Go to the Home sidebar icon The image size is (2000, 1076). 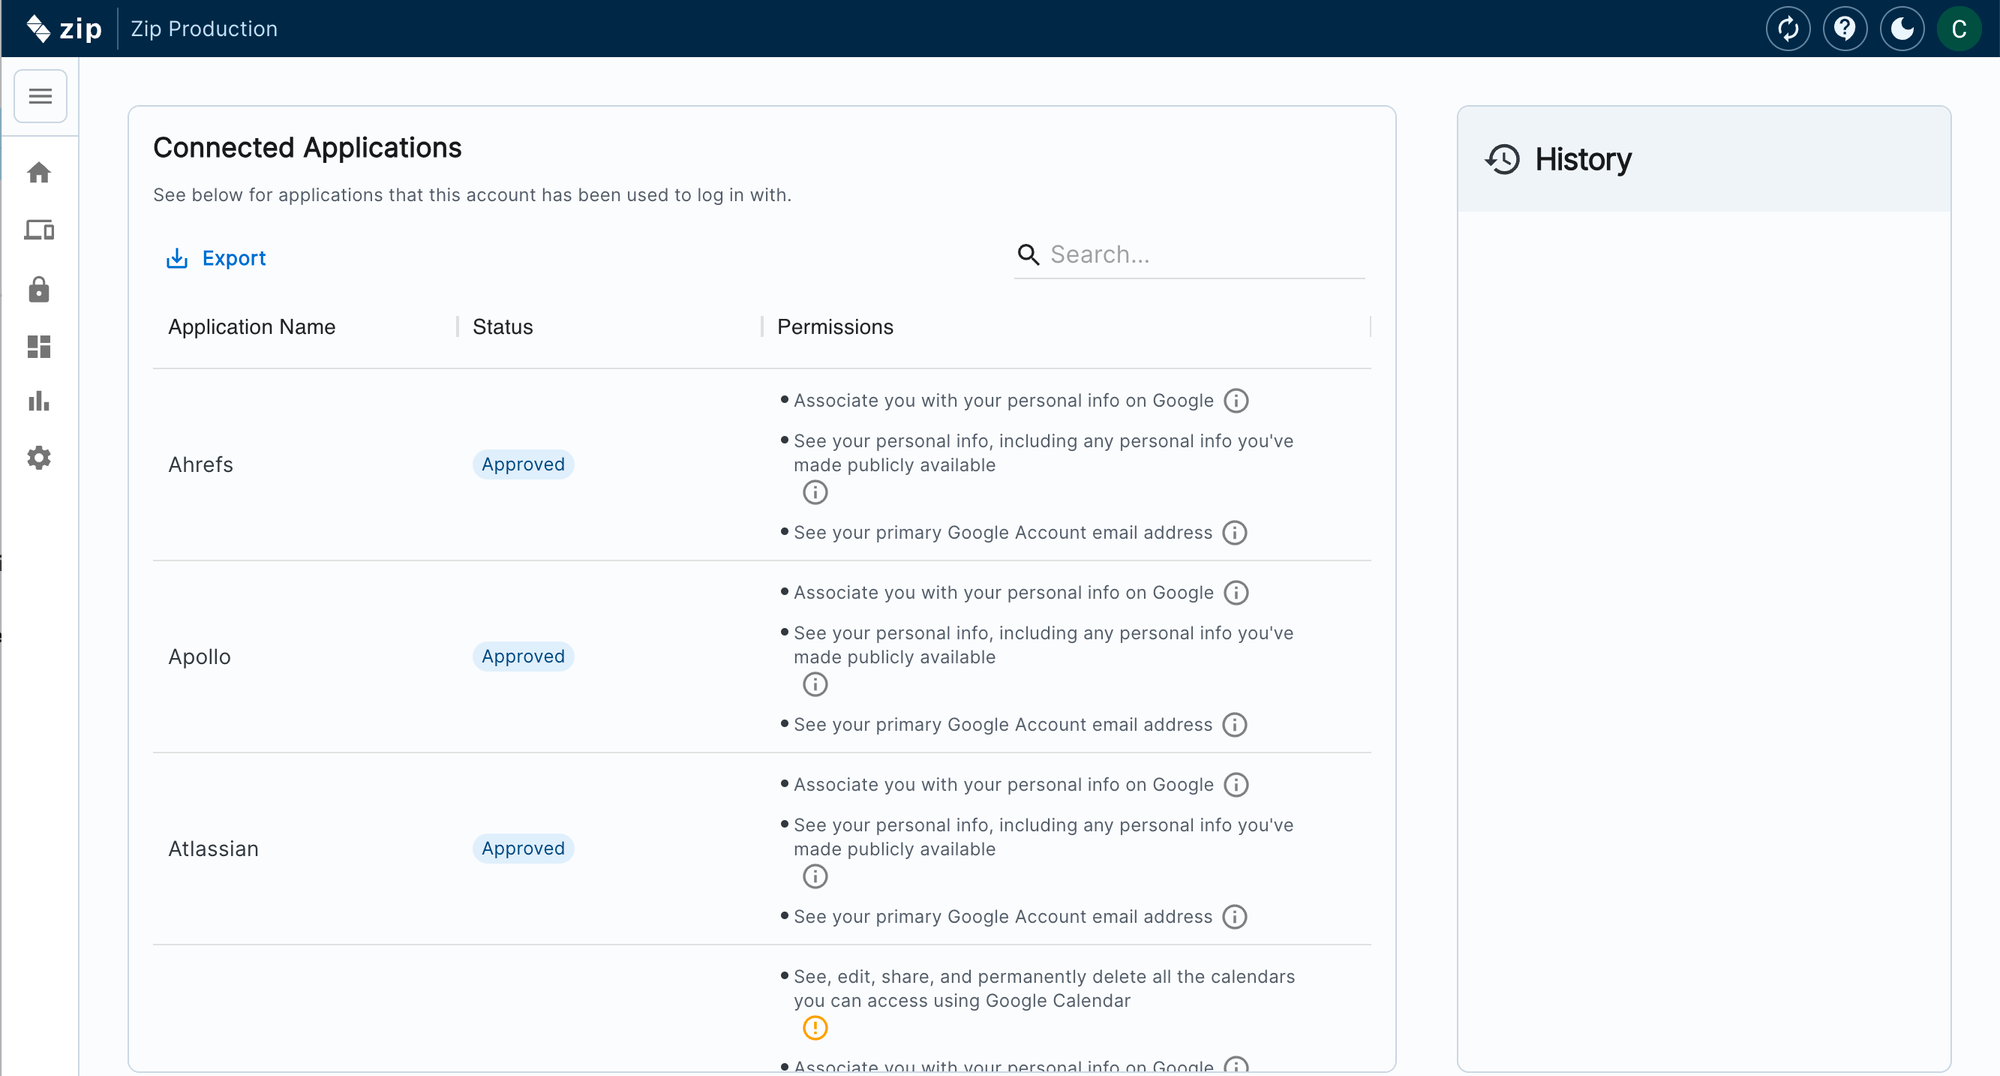click(x=39, y=173)
